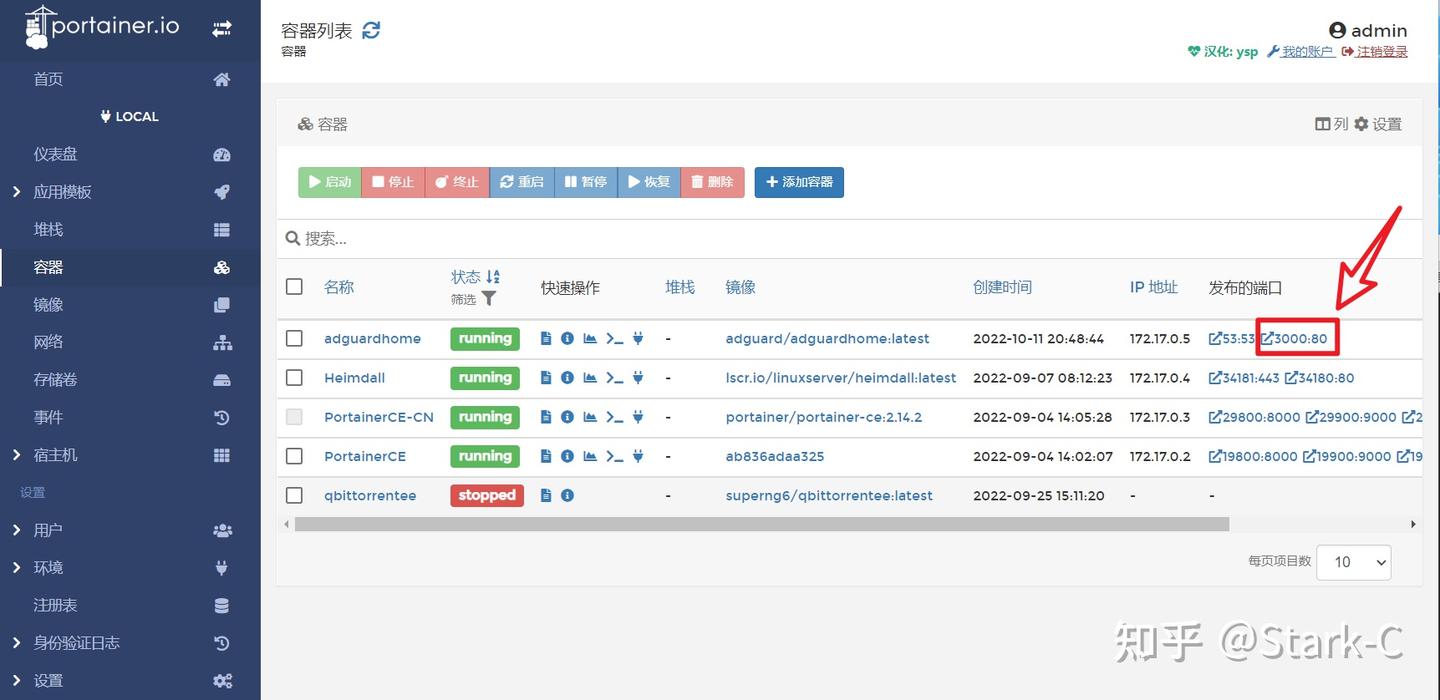This screenshot has height=700, width=1440.
Task: Open the 筛选 status filter funnel
Action: 488,297
